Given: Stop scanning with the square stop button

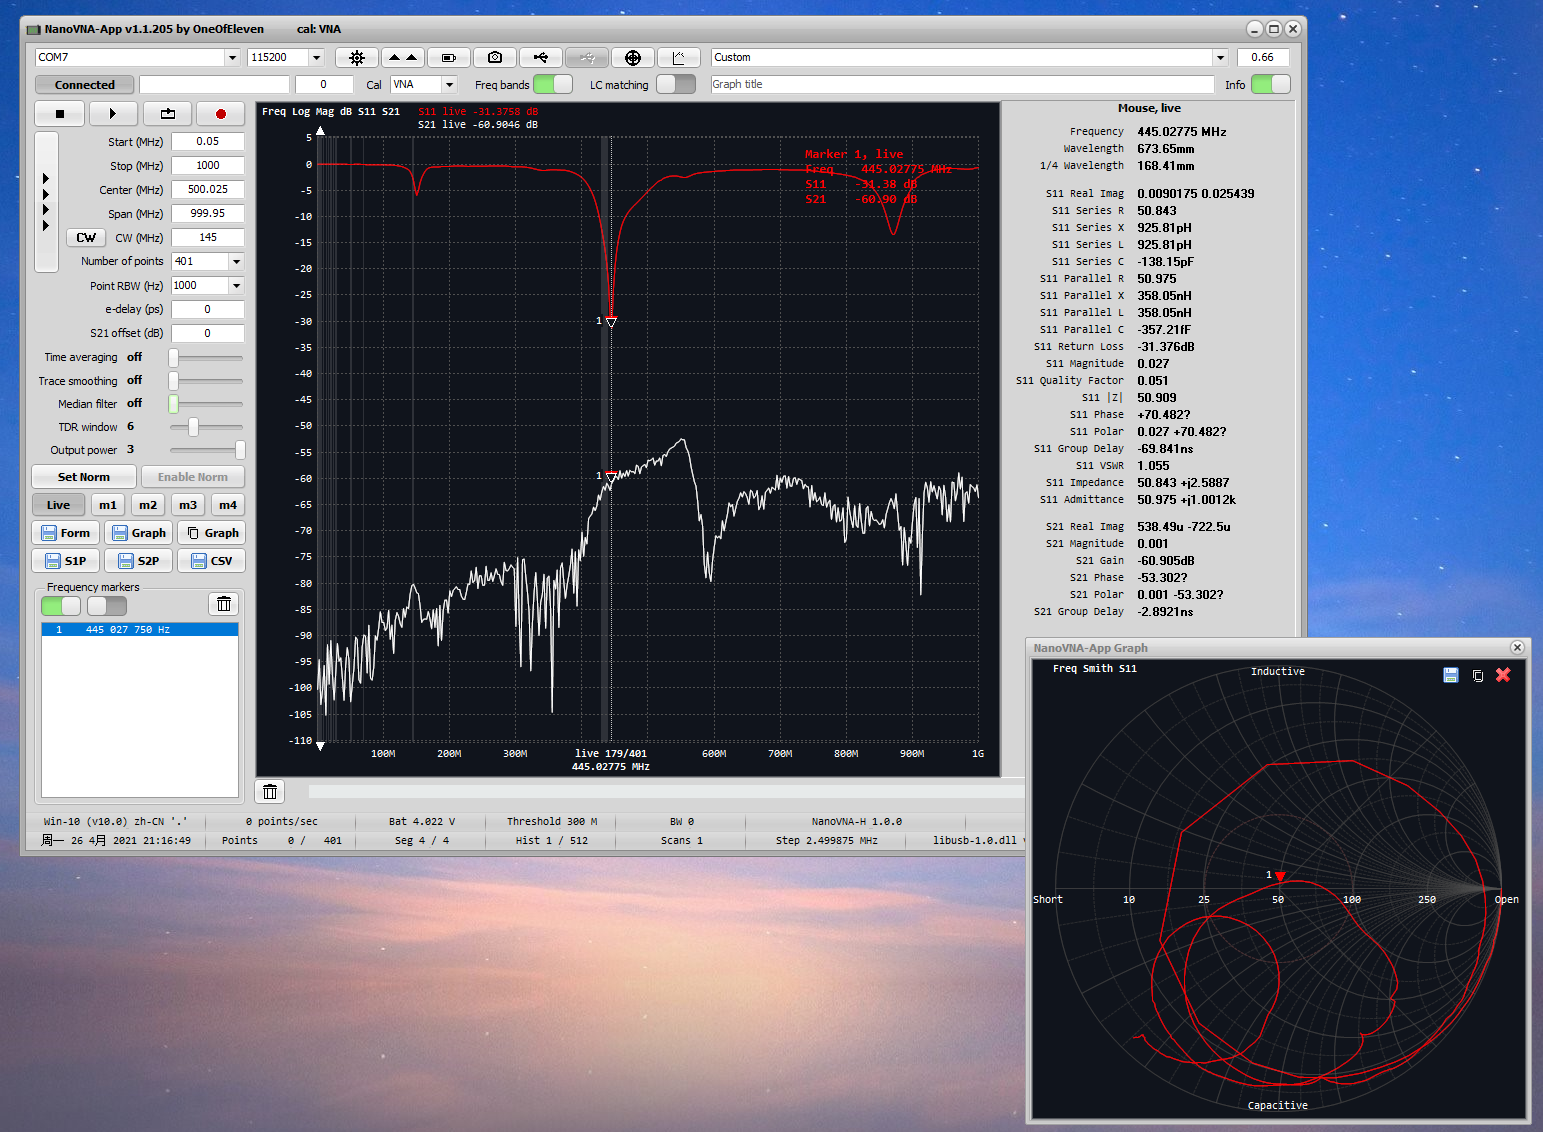Looking at the screenshot, I should point(60,114).
